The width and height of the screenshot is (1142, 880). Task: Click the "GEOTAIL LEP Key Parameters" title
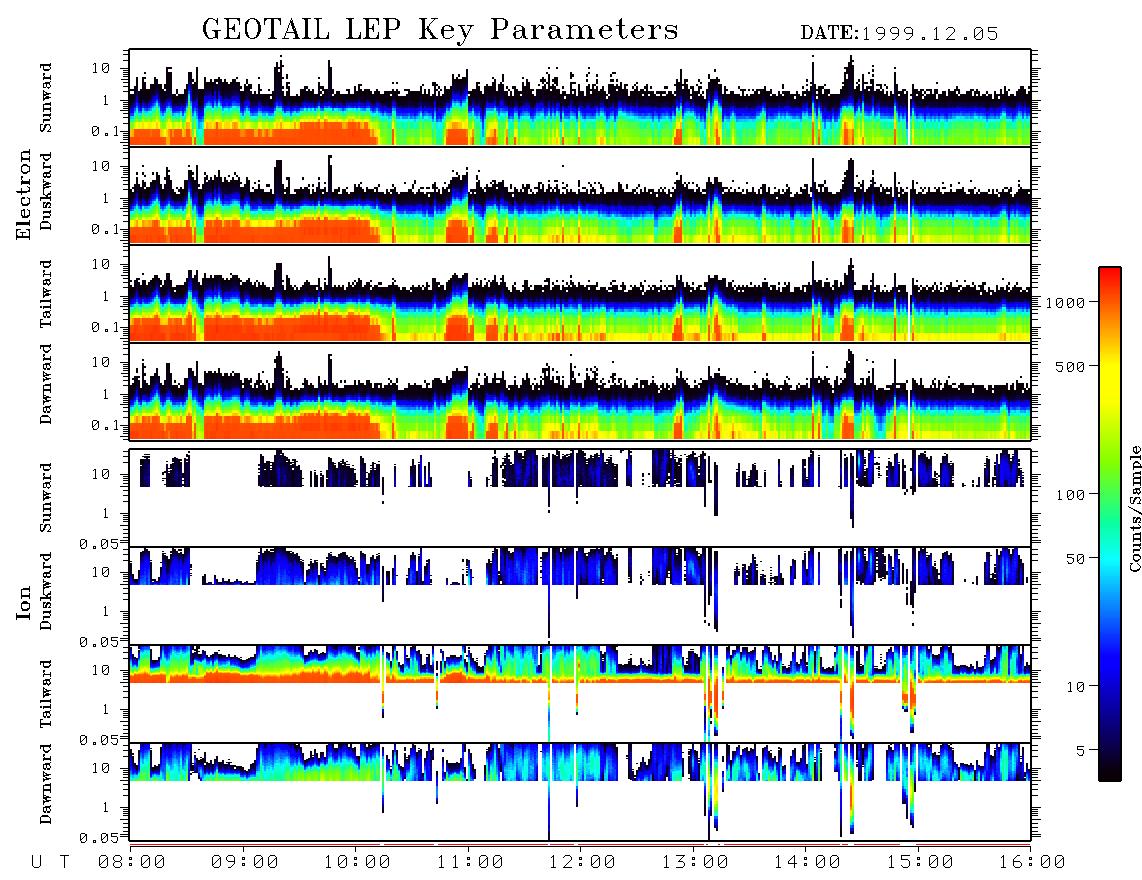440,30
